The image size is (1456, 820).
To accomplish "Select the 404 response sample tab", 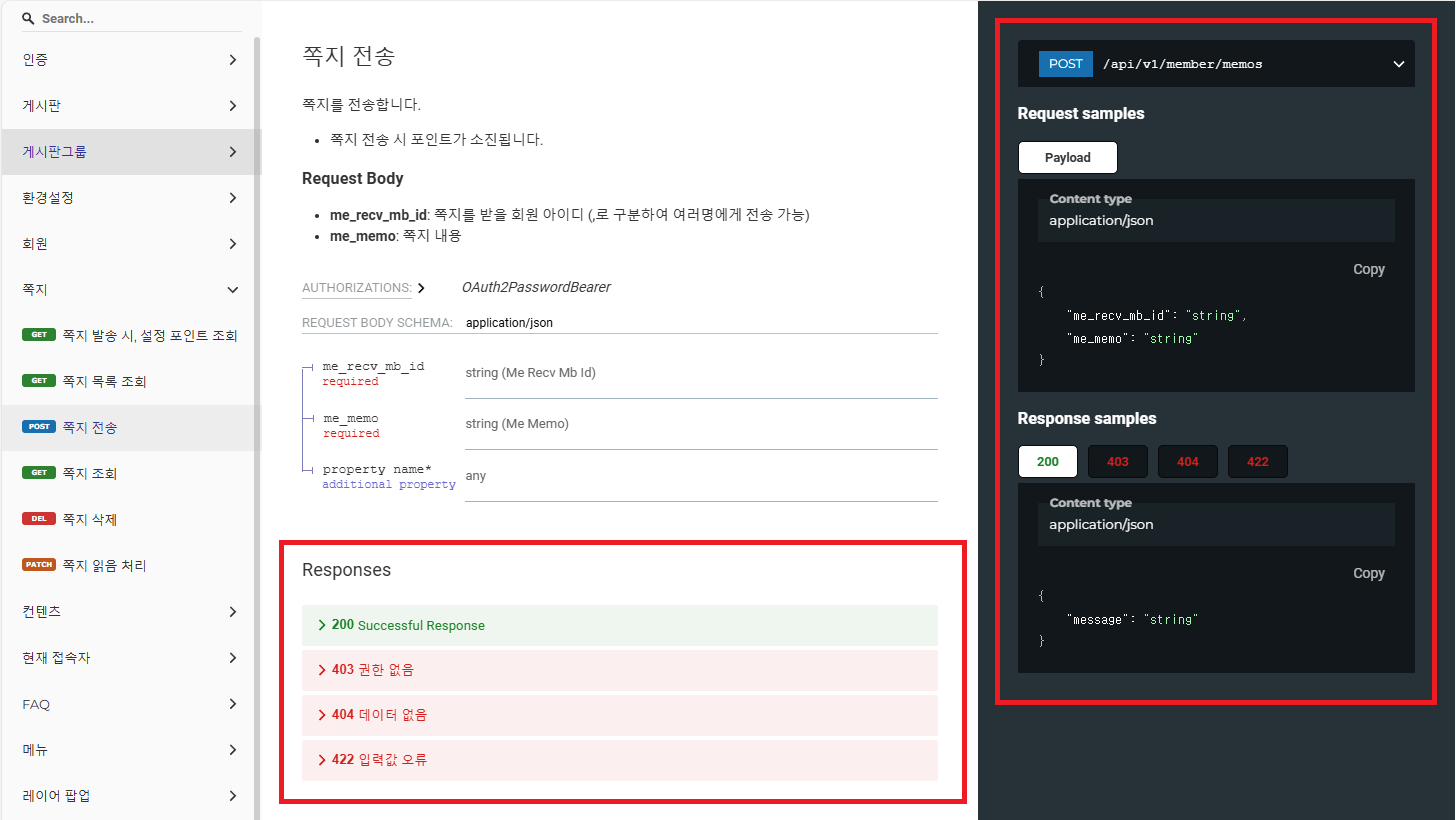I will [x=1187, y=462].
